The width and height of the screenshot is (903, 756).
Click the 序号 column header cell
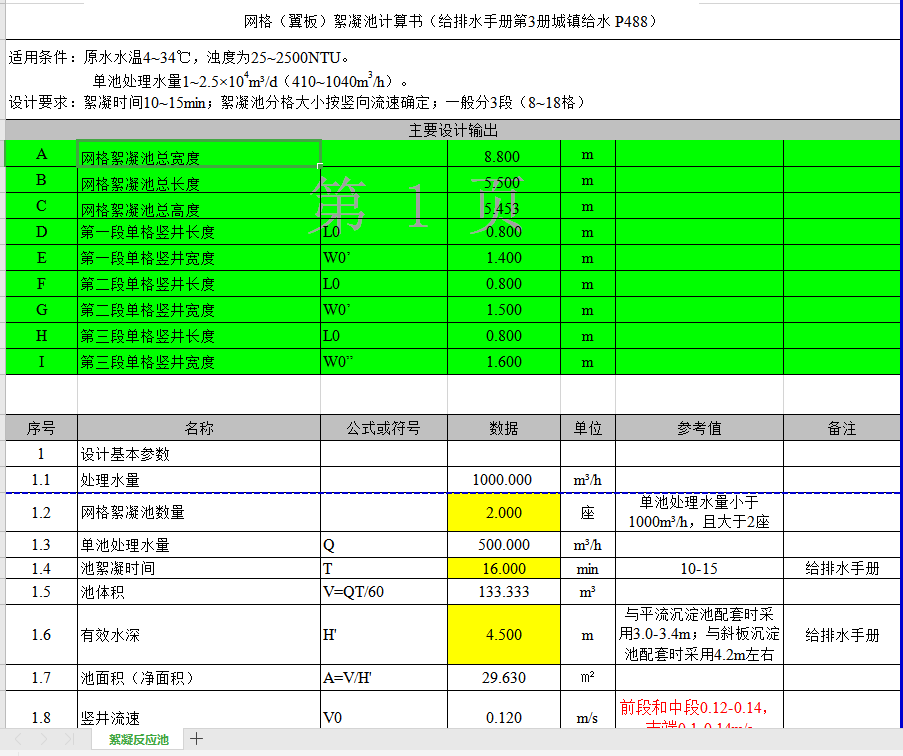pyautogui.click(x=41, y=428)
